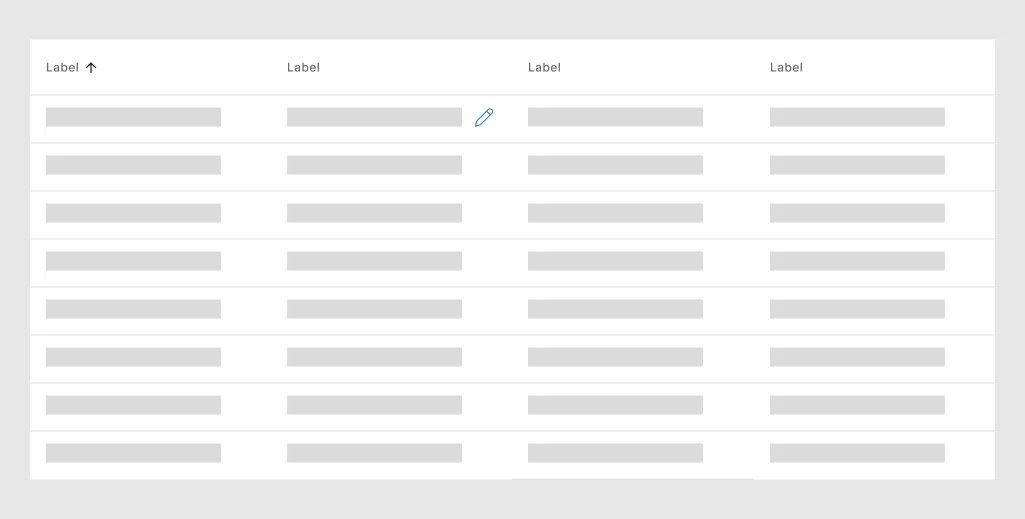Select the third row's third column cell

[x=615, y=213]
